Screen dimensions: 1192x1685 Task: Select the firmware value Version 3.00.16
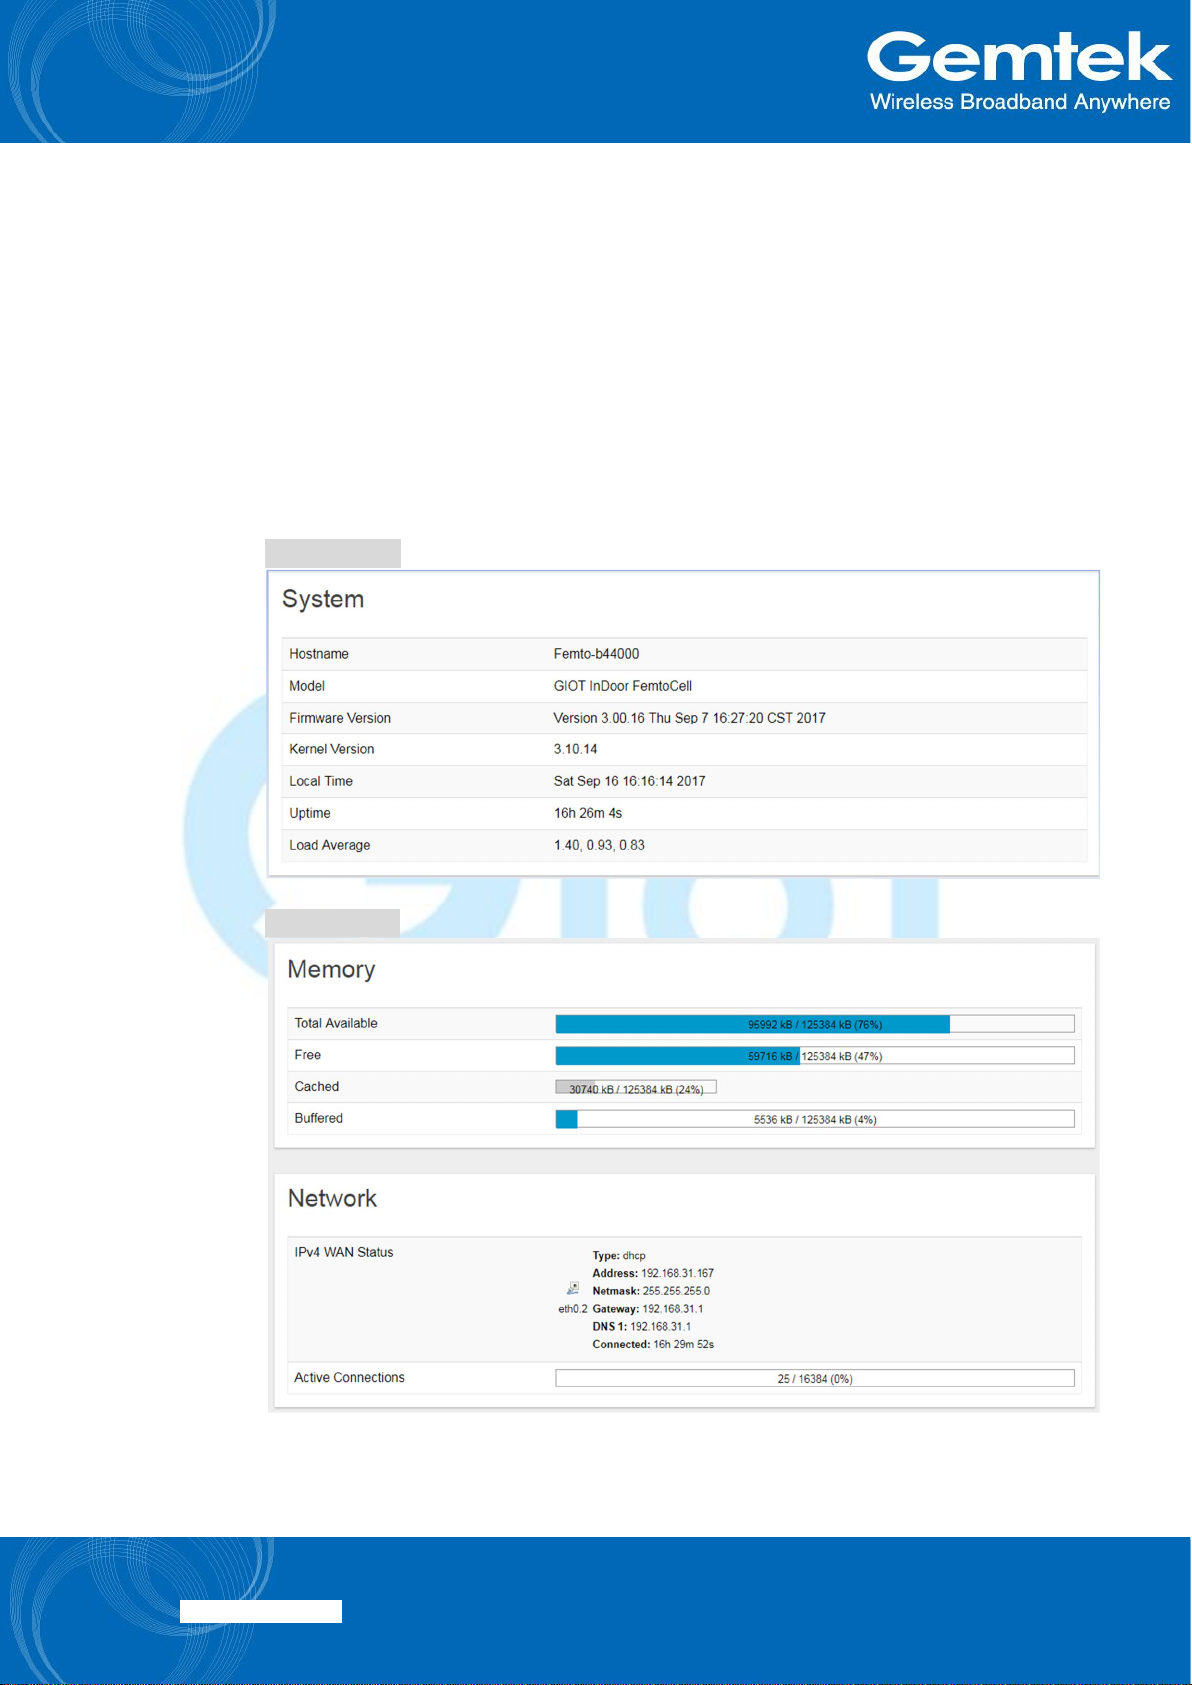click(x=690, y=718)
